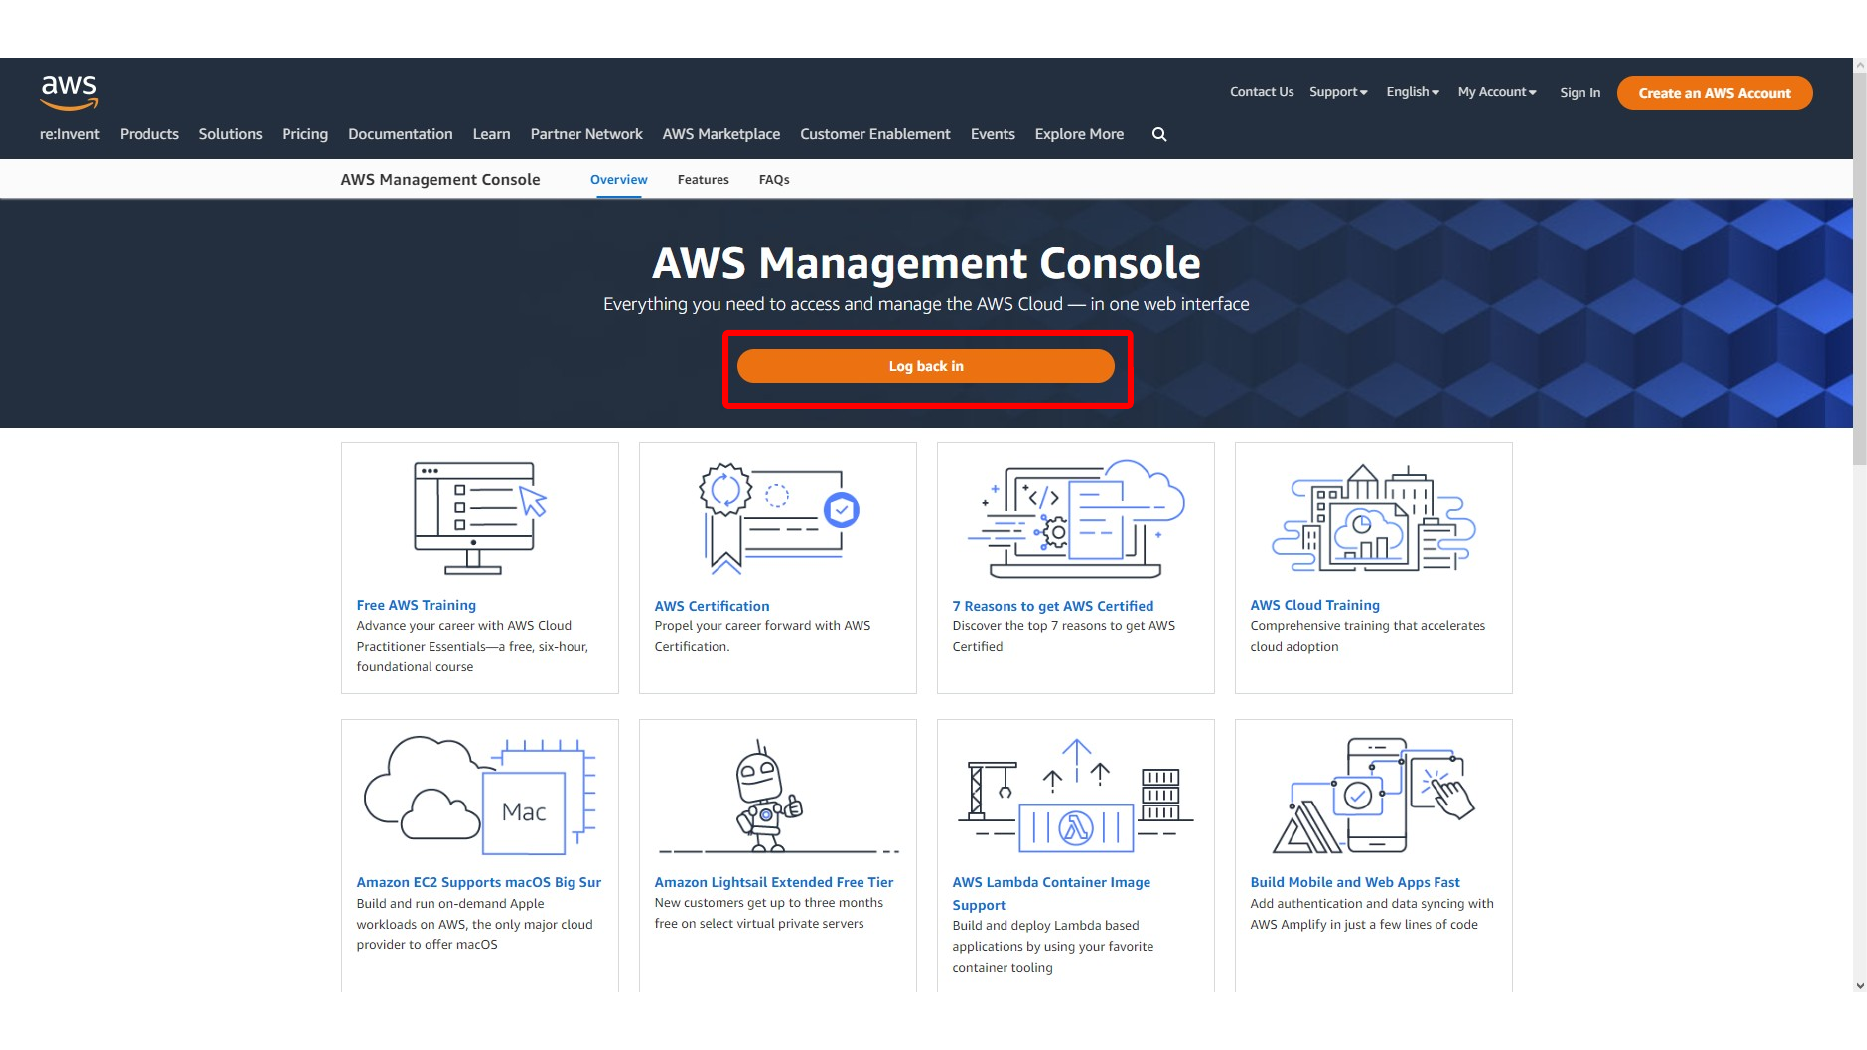This screenshot has height=1050, width=1867.
Task: Click Create an AWS Account button
Action: (1714, 93)
